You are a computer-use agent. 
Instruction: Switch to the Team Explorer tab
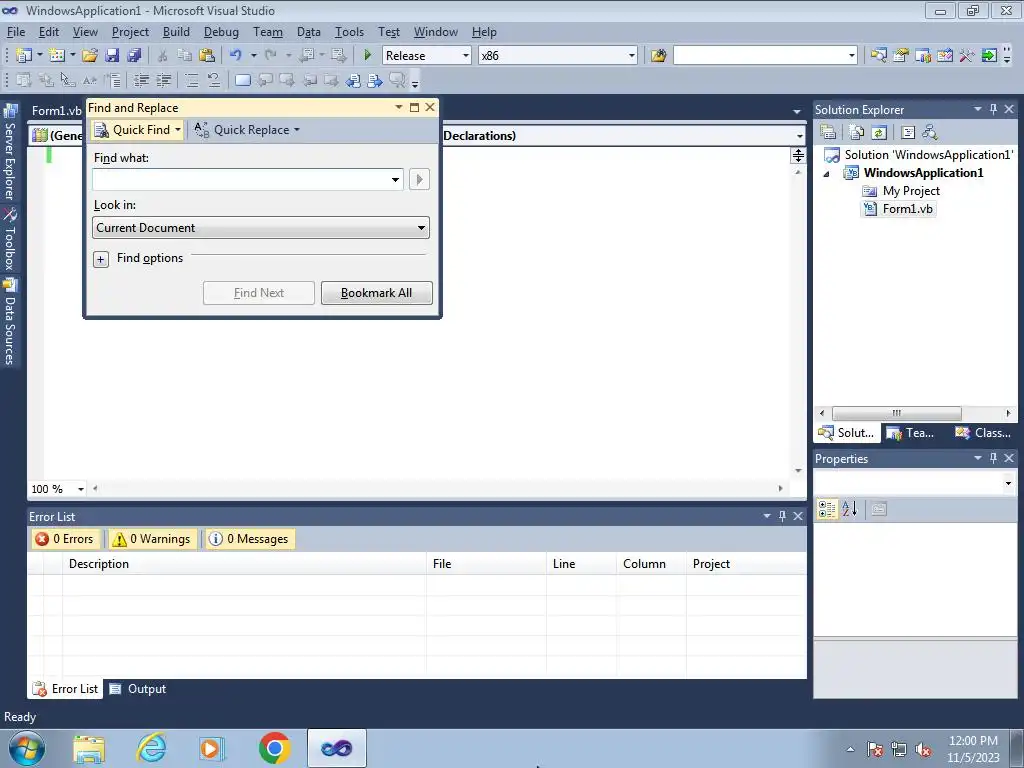pyautogui.click(x=912, y=432)
